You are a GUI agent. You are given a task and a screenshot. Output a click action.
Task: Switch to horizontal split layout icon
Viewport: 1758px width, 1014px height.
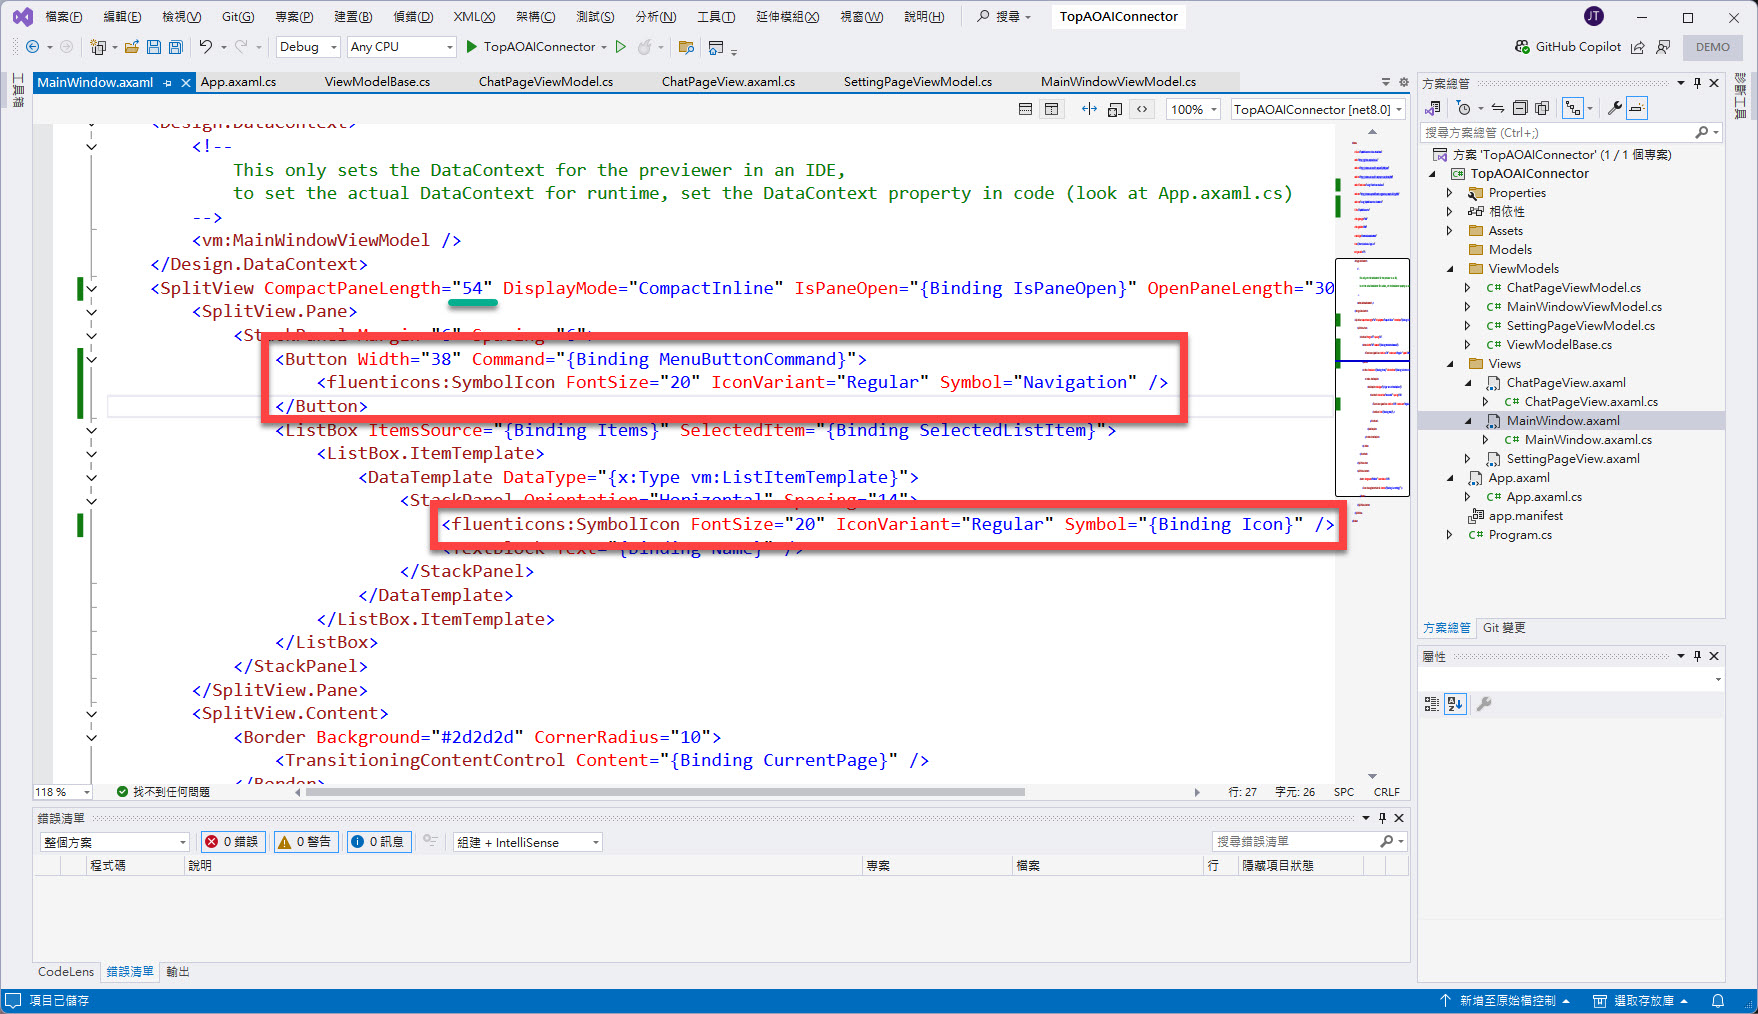pos(1026,109)
